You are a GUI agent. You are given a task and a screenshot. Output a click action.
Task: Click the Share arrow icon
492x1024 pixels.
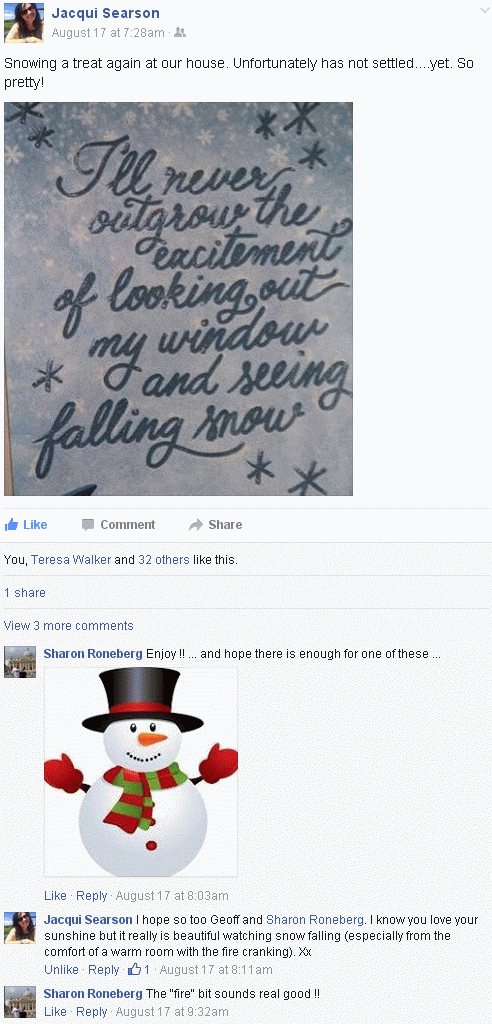(196, 524)
